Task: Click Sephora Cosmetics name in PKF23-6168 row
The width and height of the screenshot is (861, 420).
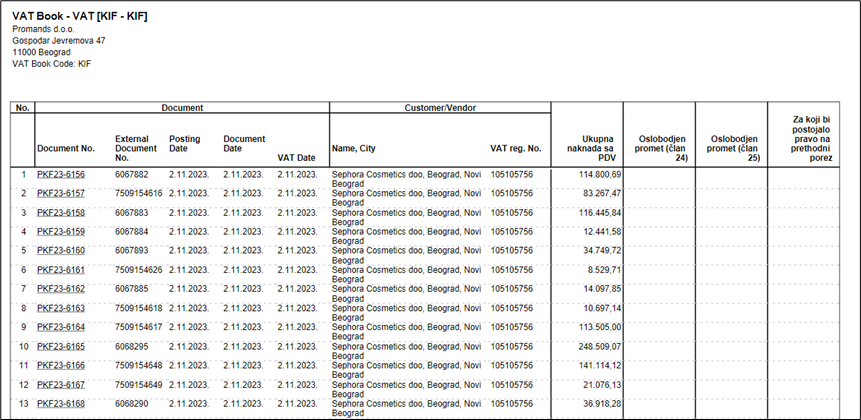Action: tap(406, 408)
